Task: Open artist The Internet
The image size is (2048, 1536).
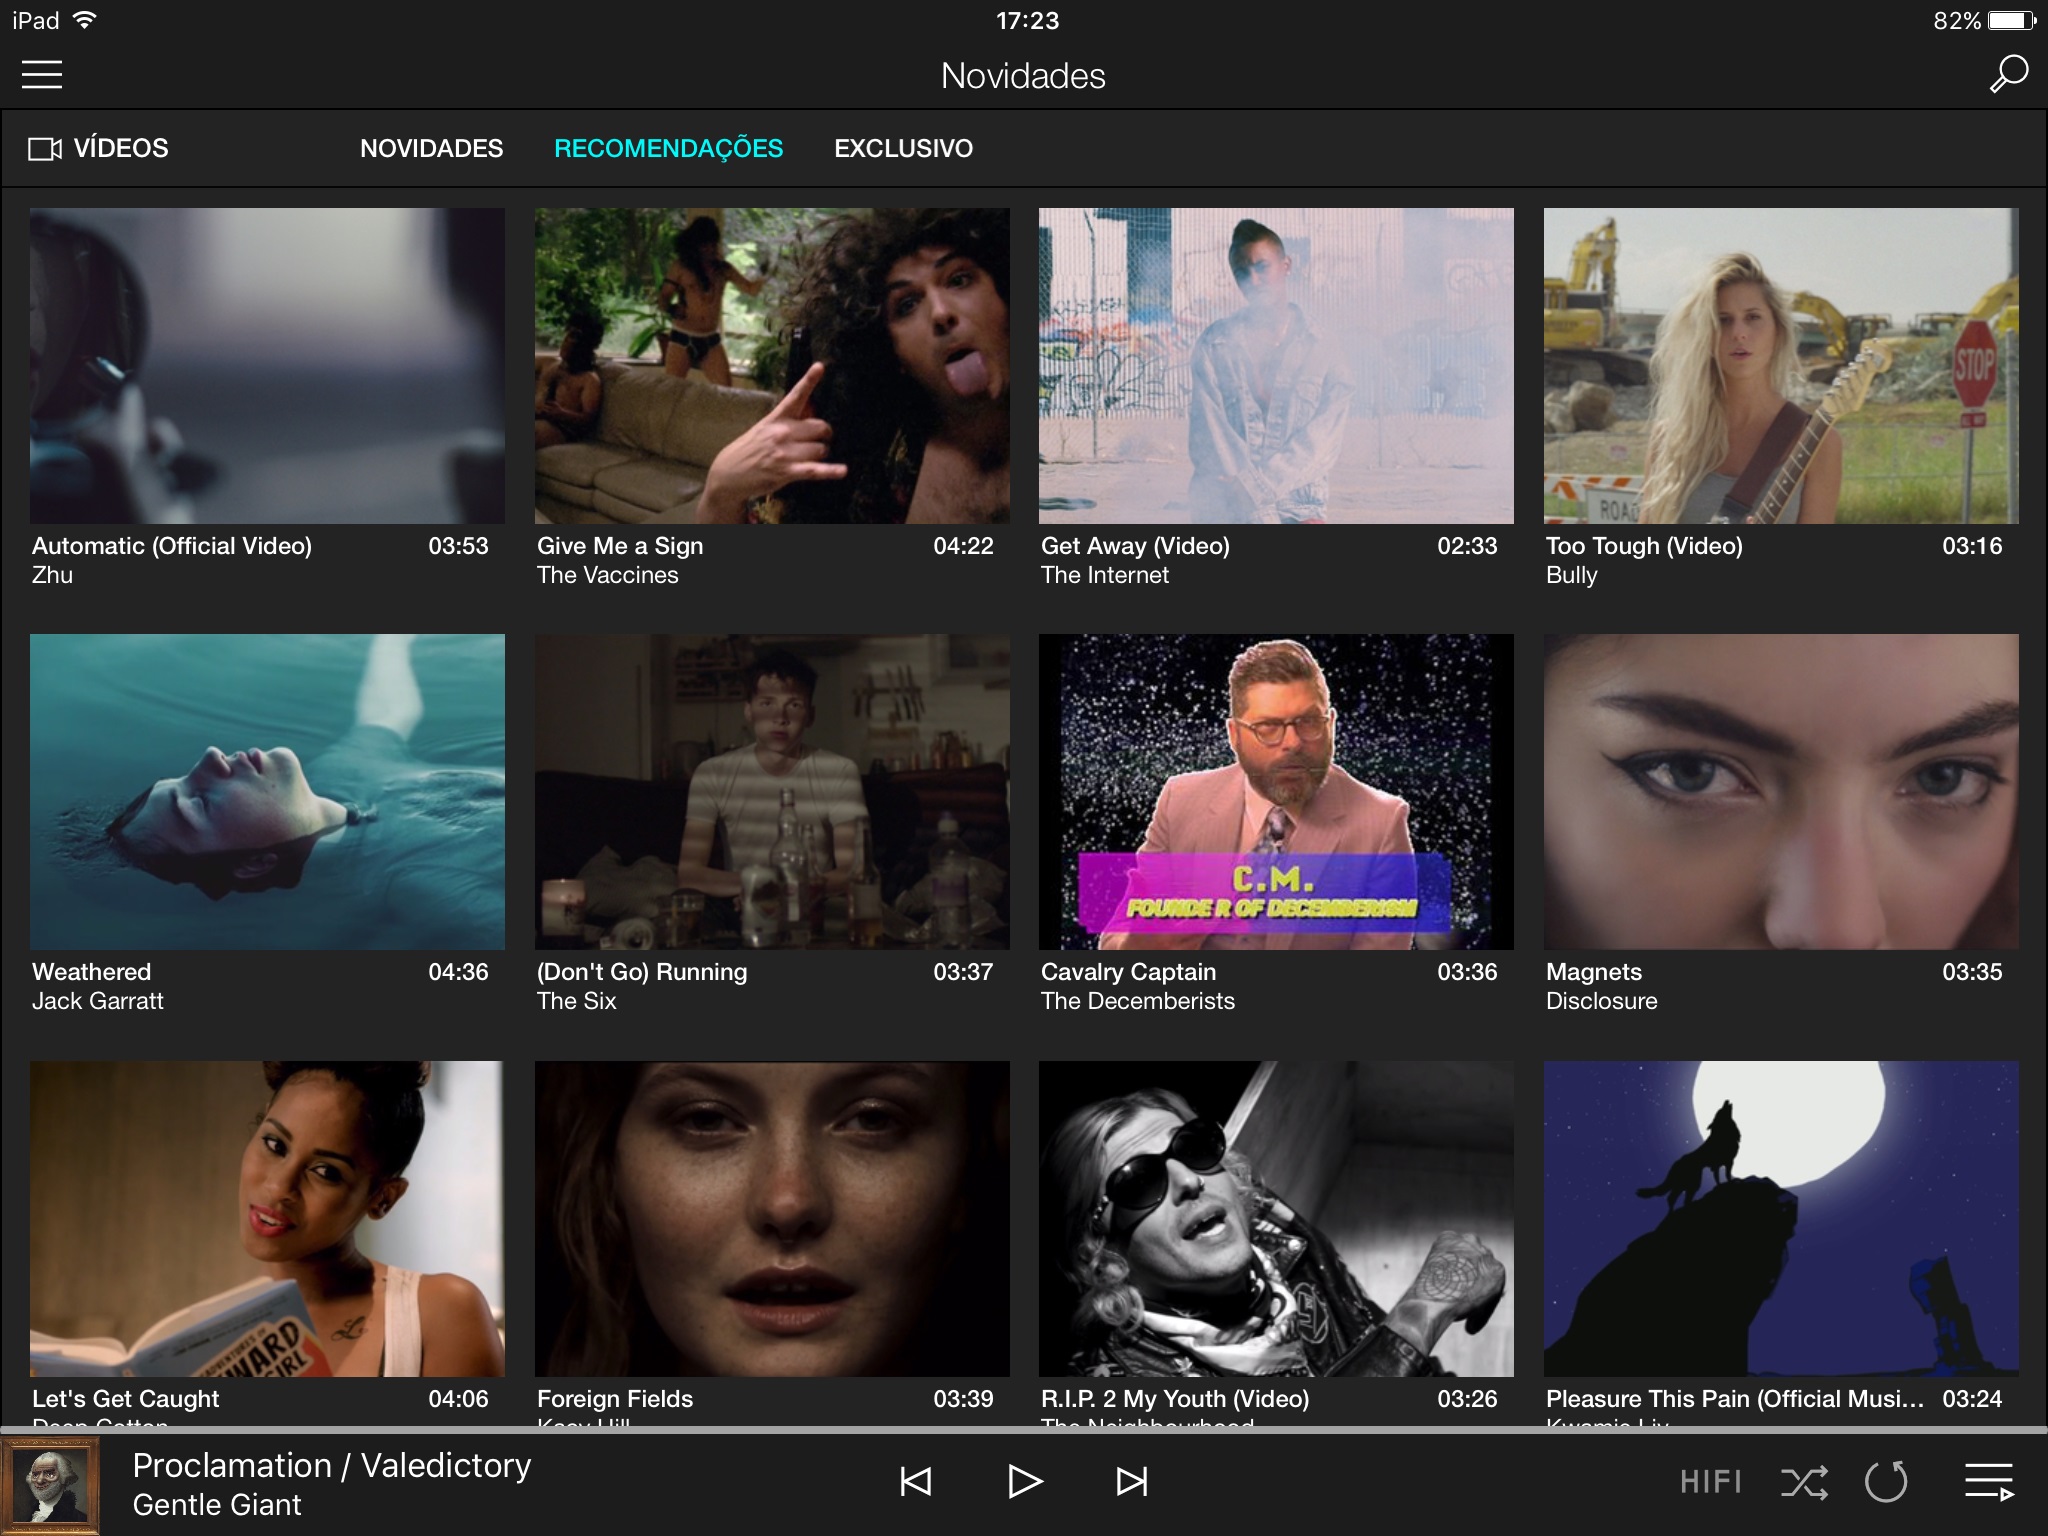Action: pyautogui.click(x=1105, y=575)
